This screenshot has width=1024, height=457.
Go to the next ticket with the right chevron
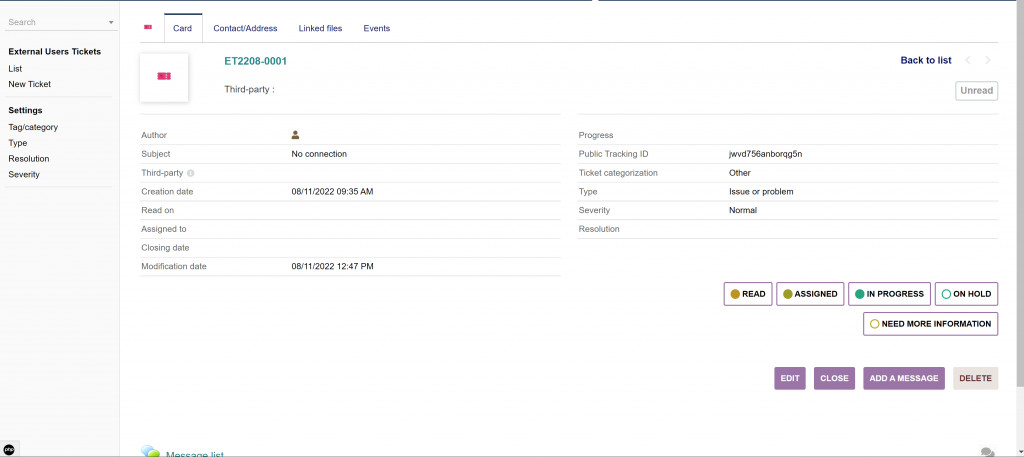[987, 60]
